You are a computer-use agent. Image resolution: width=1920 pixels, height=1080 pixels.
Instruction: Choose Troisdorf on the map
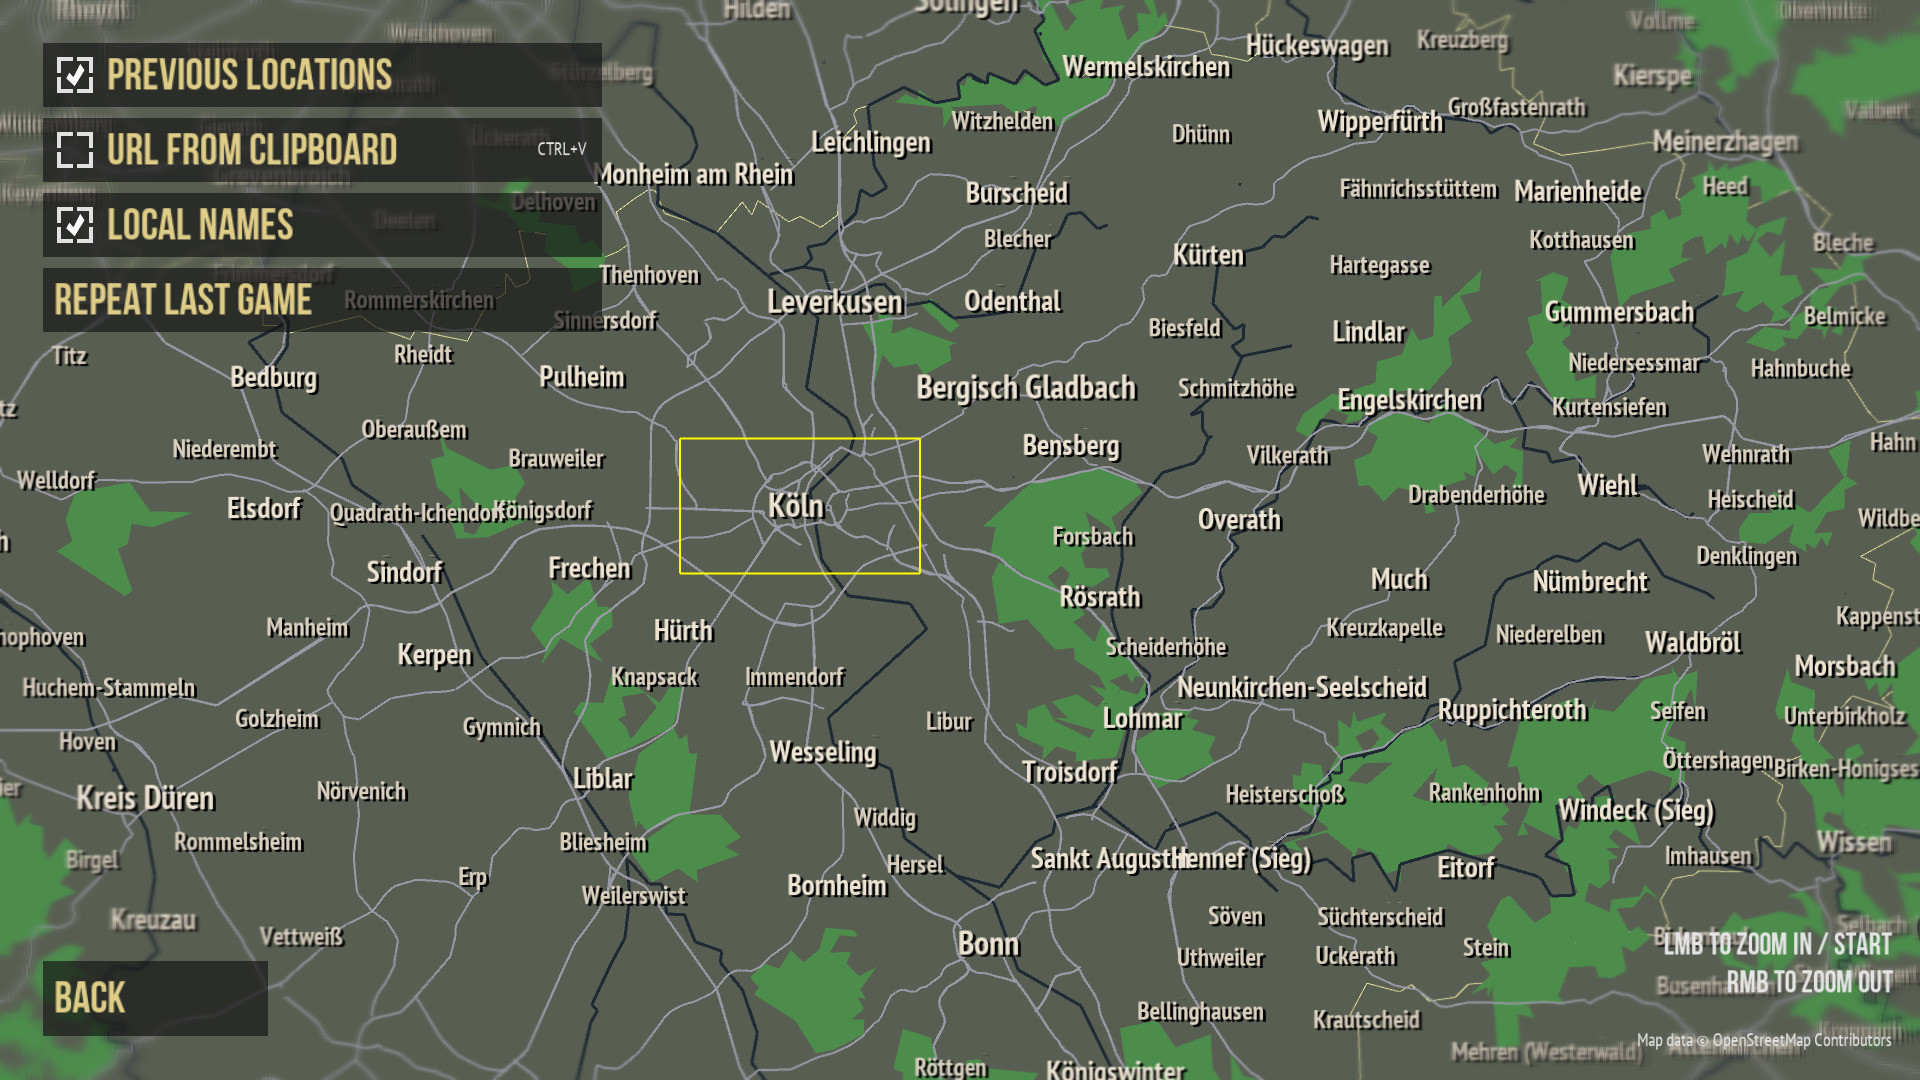[x=1070, y=772]
